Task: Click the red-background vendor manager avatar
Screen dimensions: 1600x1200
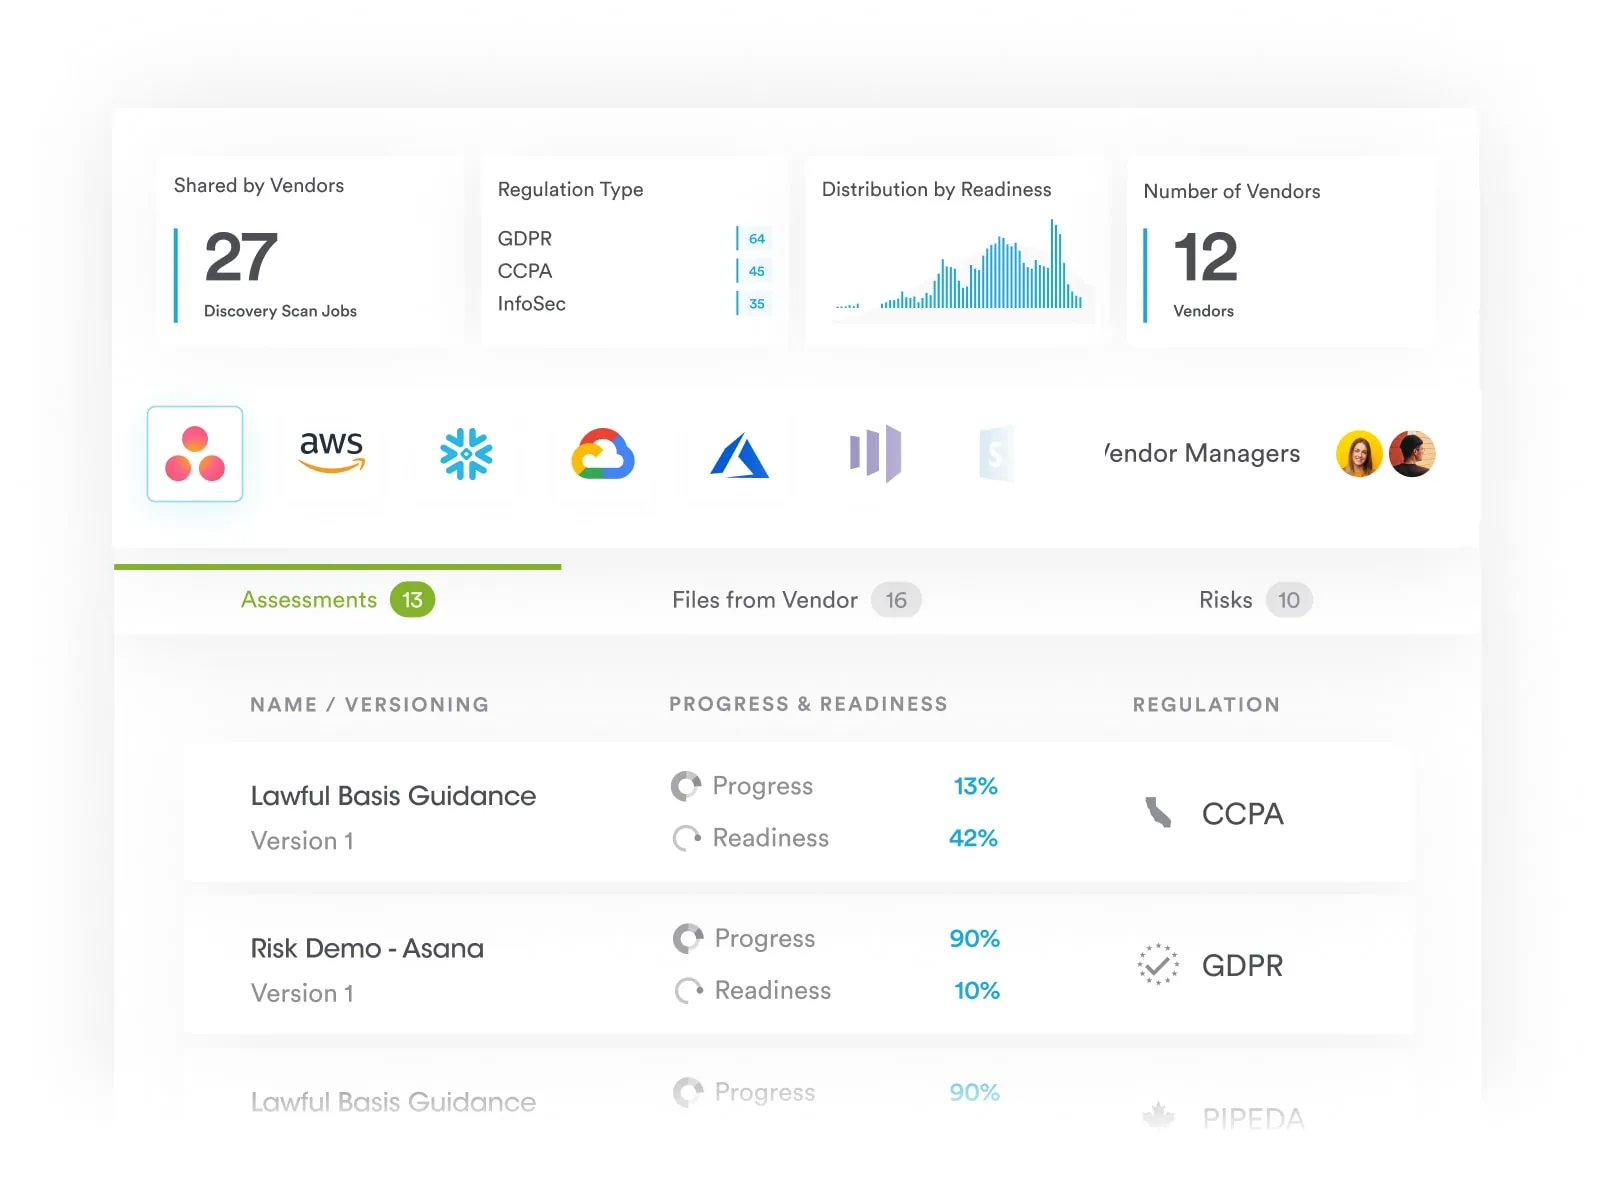Action: coord(1412,454)
